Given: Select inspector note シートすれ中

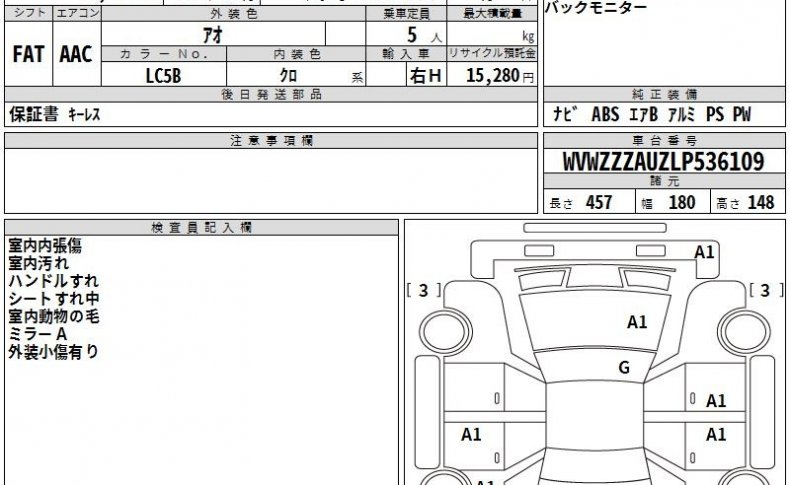Looking at the screenshot, I should [x=53, y=299].
